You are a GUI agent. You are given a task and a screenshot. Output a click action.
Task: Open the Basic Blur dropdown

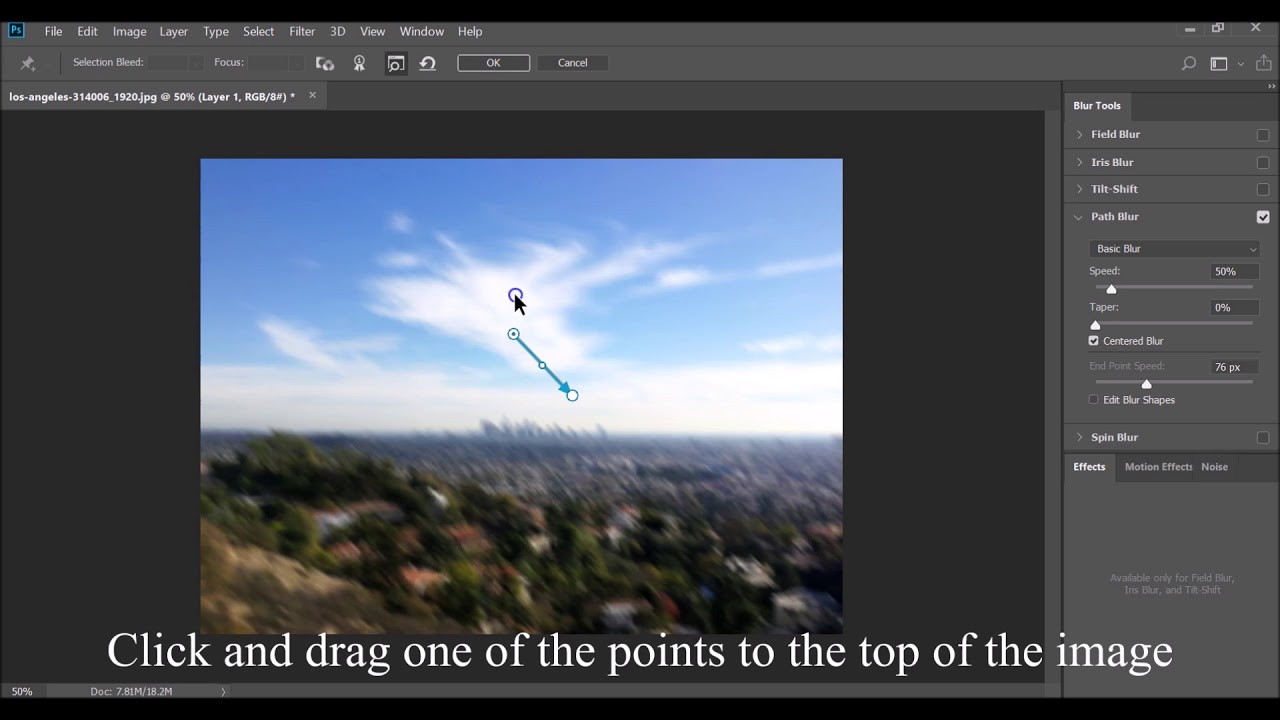tap(1174, 249)
